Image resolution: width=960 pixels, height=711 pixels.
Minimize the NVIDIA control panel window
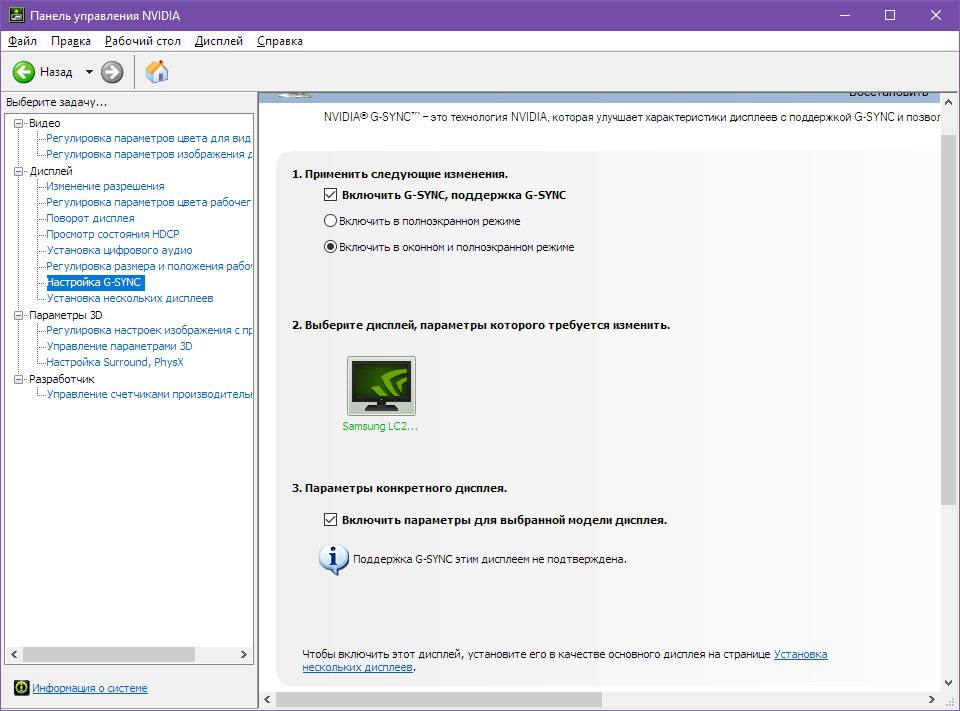[x=845, y=15]
